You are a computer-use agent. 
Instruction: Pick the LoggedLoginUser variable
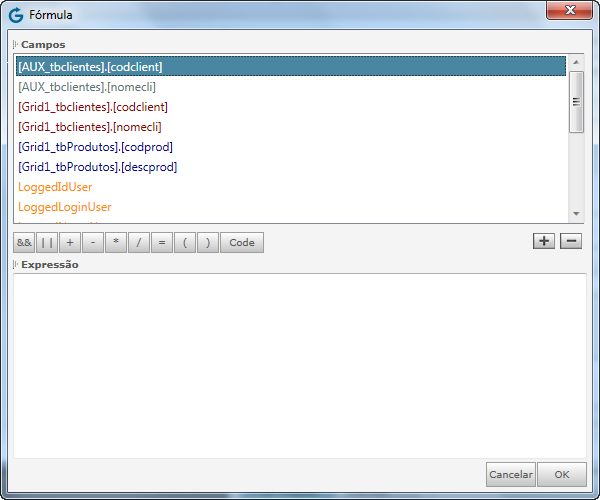65,207
